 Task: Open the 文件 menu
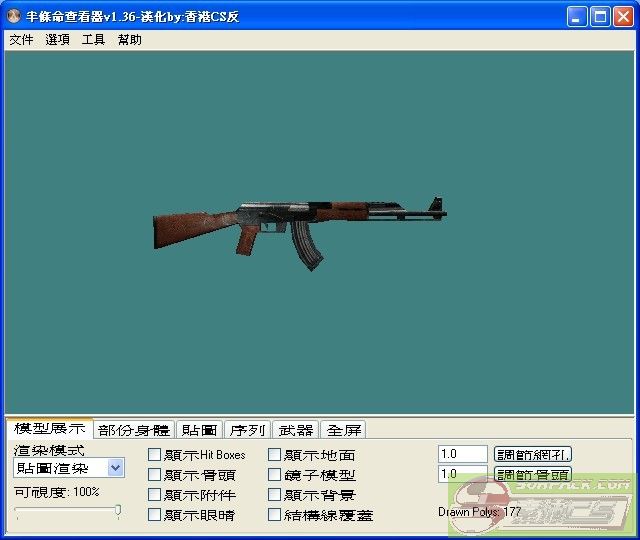21,40
